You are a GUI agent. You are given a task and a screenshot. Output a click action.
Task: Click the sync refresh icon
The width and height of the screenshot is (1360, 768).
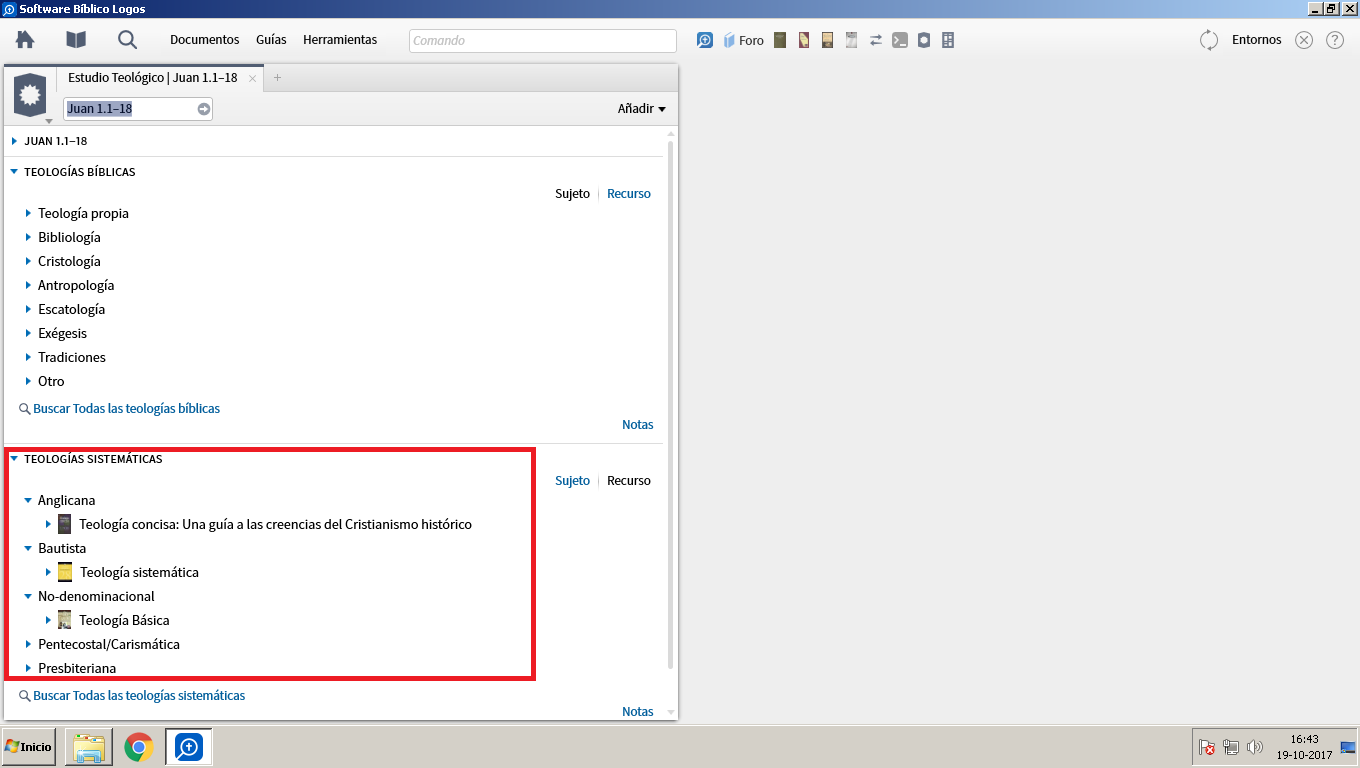click(x=1209, y=40)
